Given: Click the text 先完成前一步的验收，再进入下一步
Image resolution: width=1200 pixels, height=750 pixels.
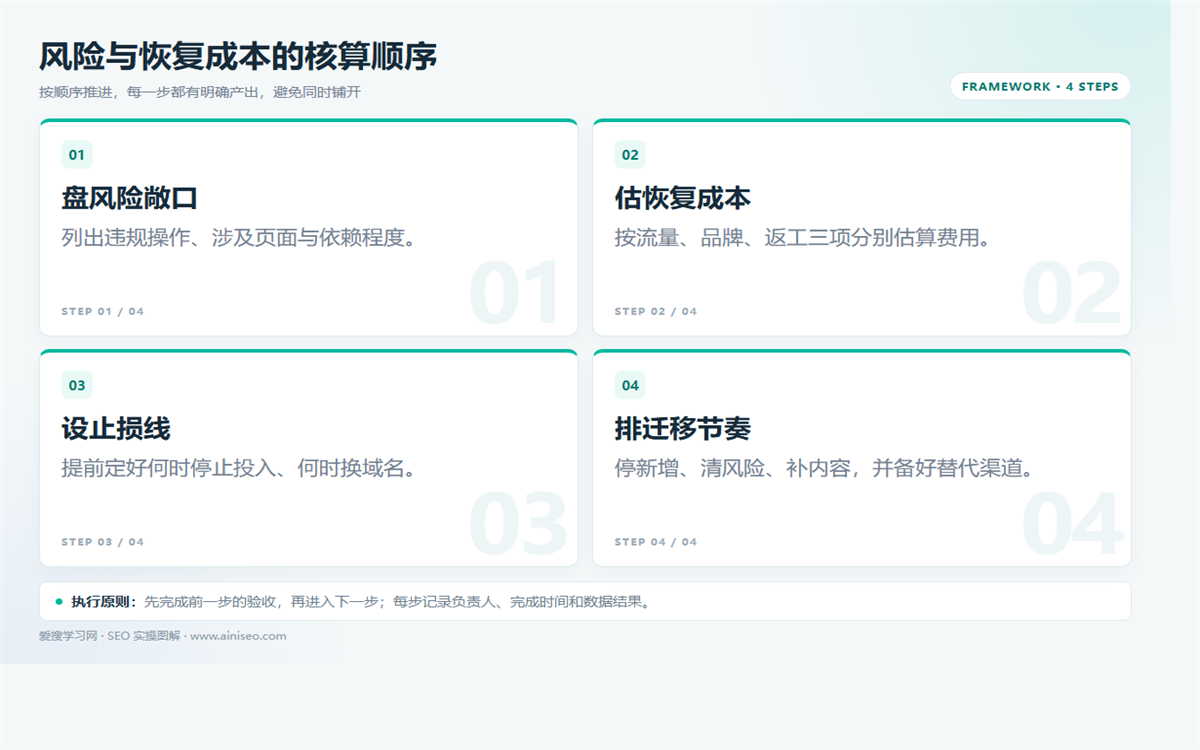Looking at the screenshot, I should click(262, 602).
